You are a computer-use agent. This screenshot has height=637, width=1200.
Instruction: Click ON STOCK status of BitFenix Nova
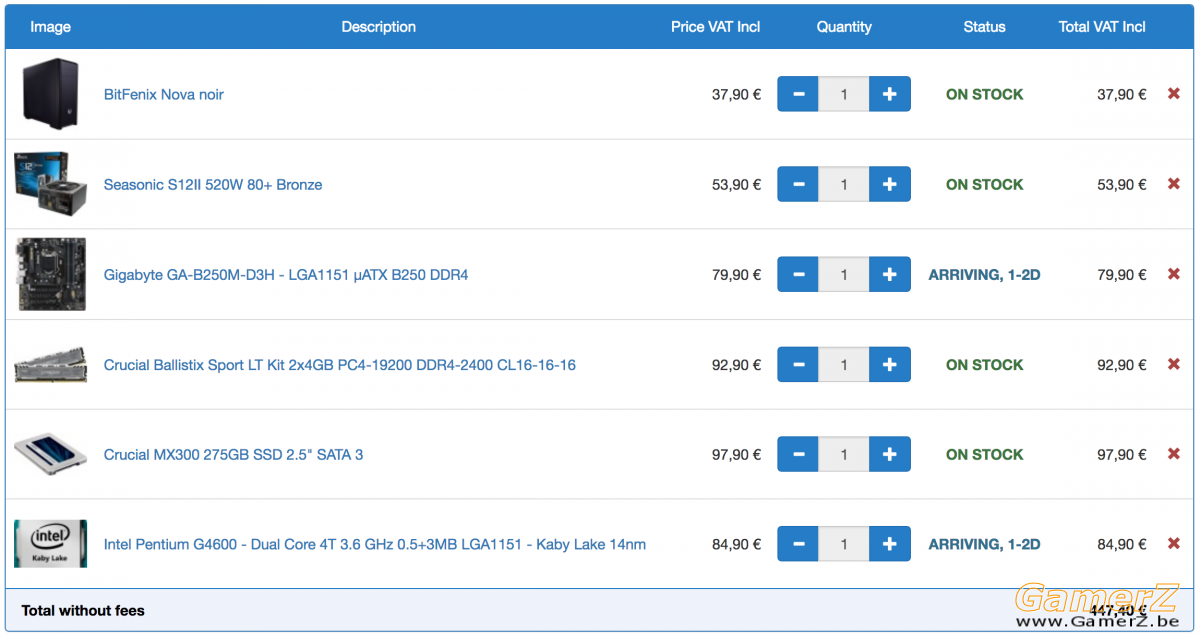click(x=985, y=94)
